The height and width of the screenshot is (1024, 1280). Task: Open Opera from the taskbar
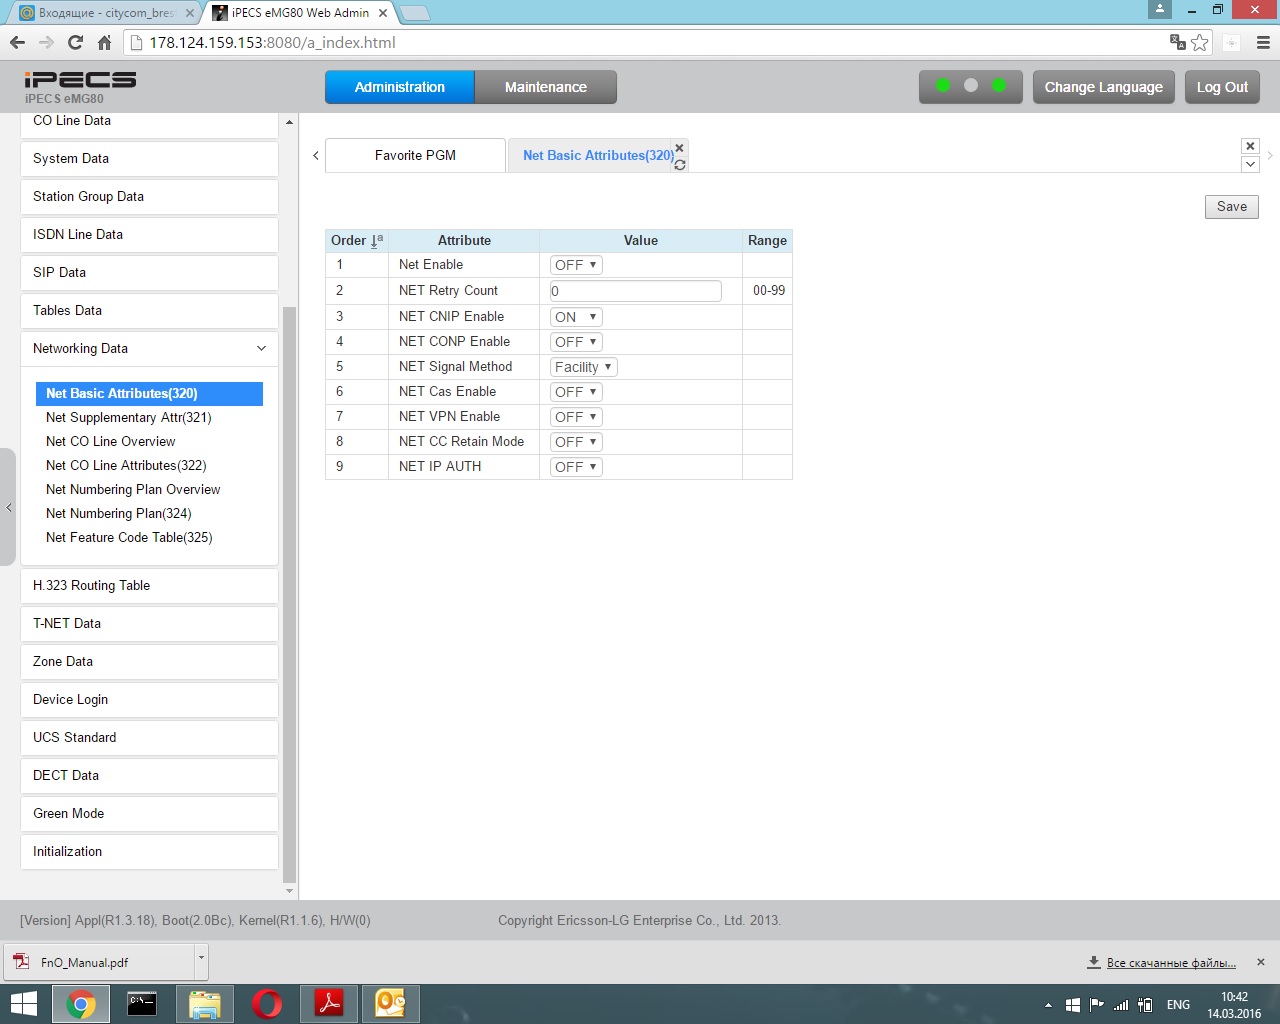pos(267,1003)
